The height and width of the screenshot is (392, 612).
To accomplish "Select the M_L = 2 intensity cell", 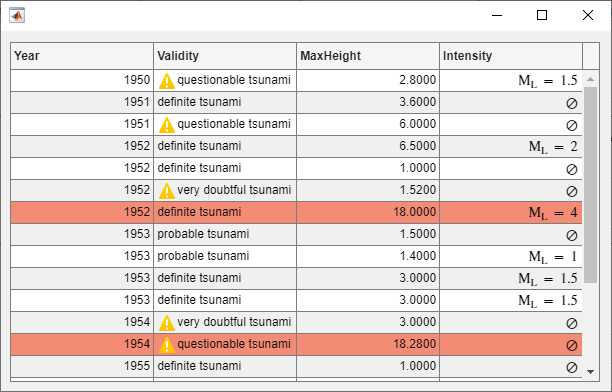I will [511, 146].
